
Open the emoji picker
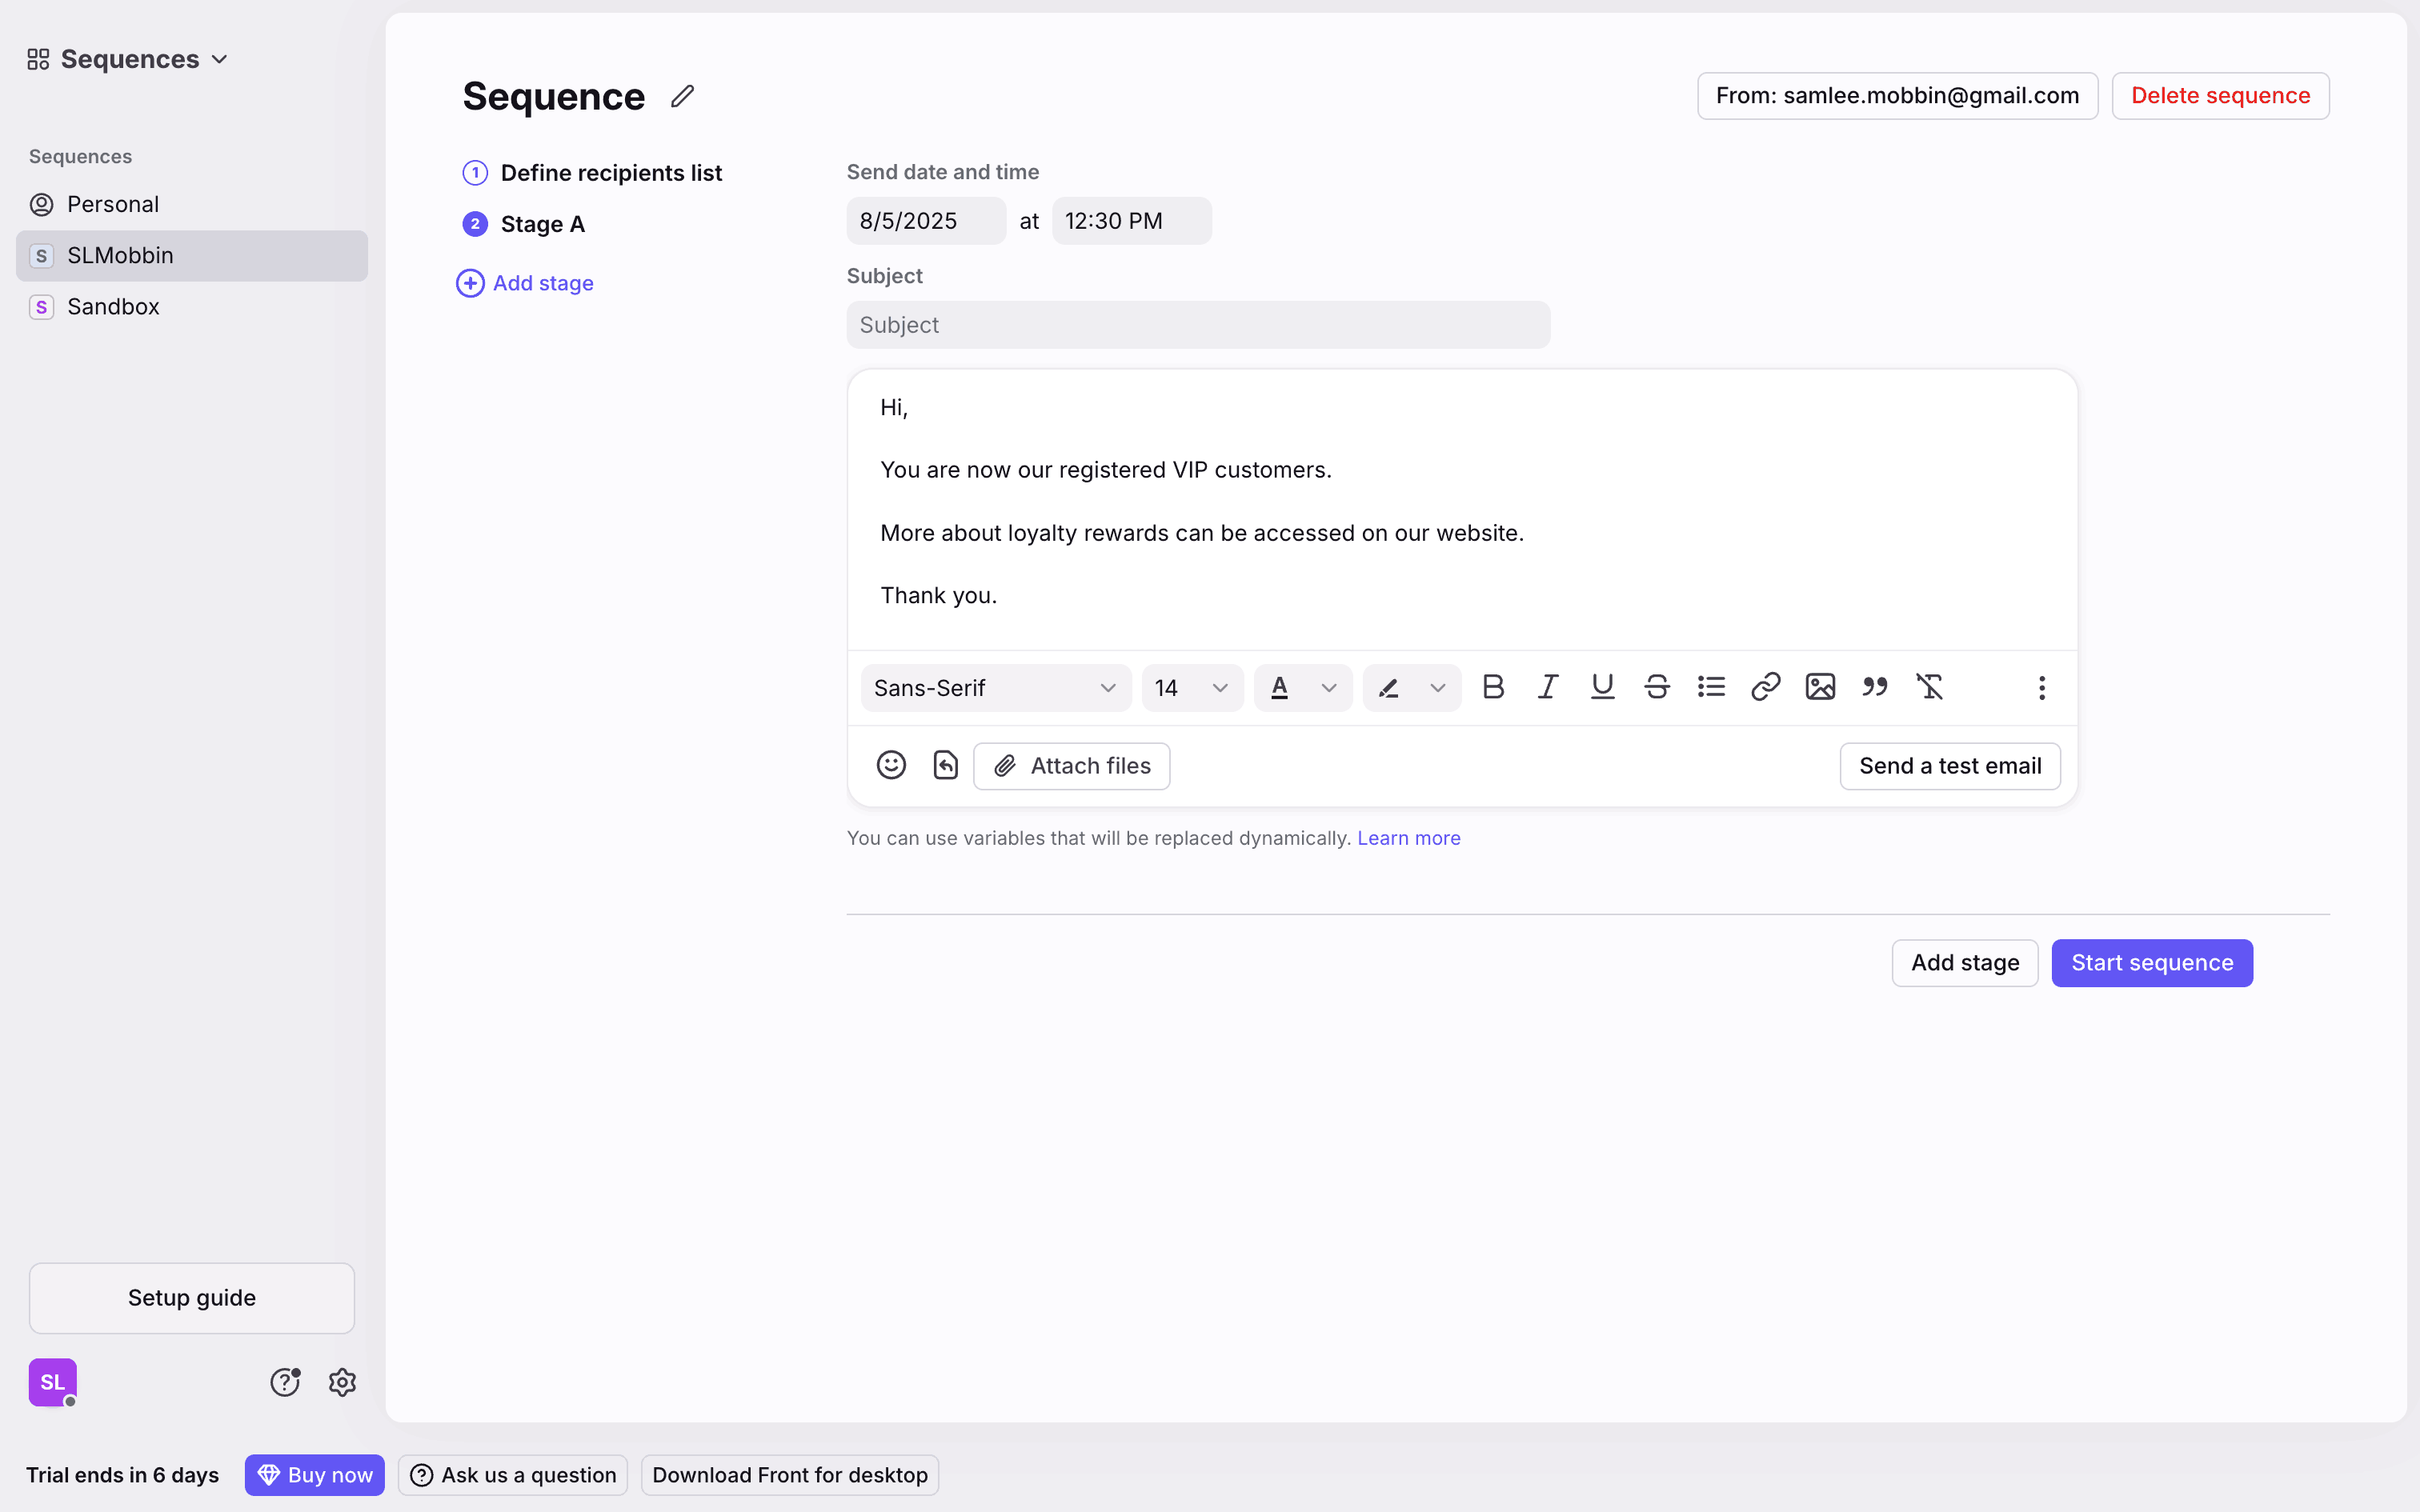tap(891, 765)
